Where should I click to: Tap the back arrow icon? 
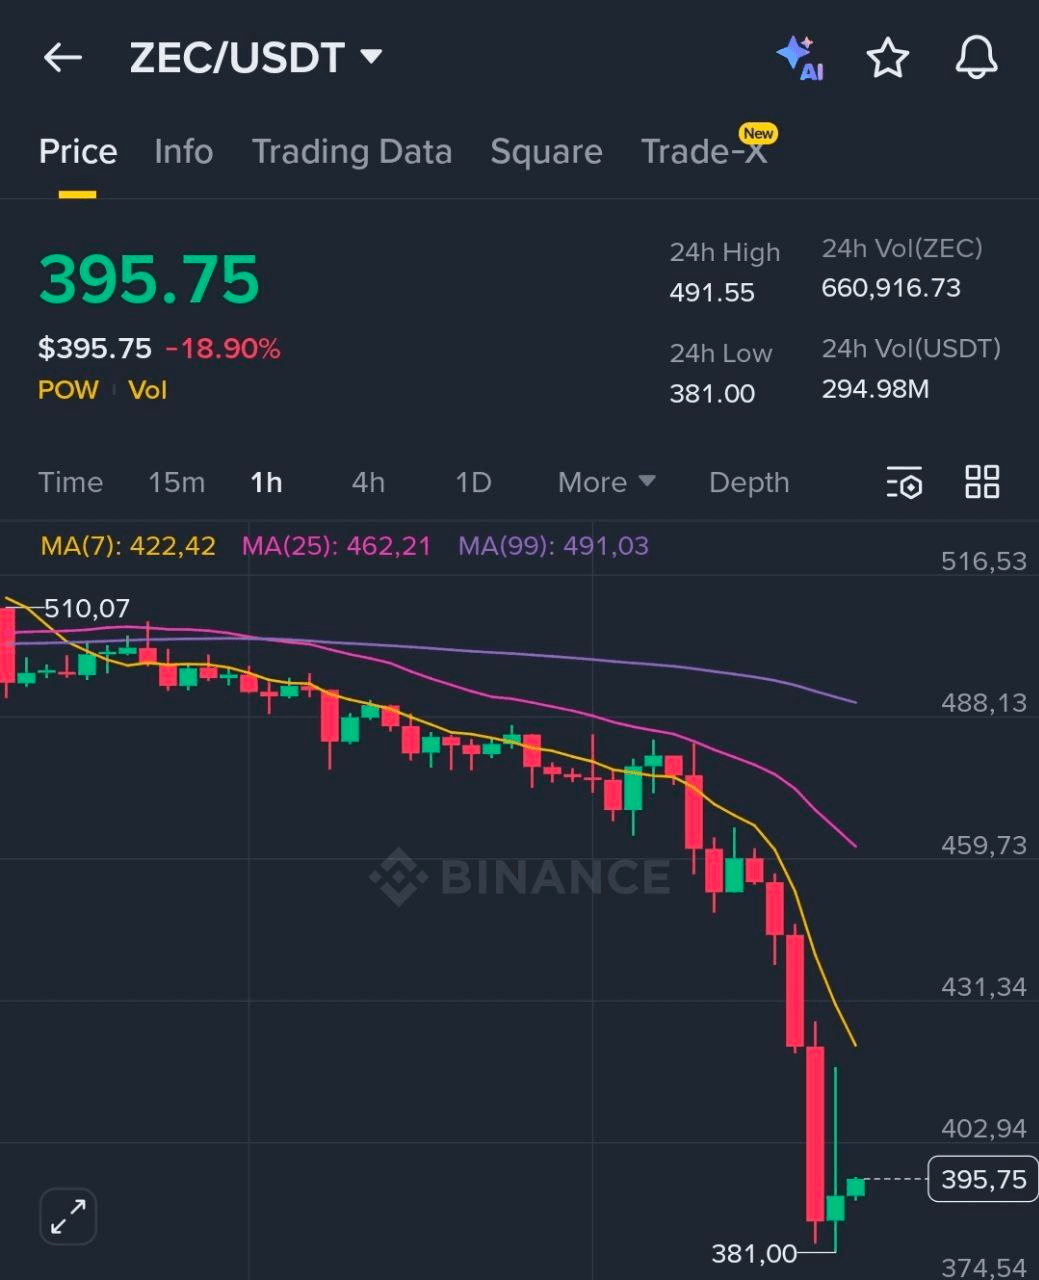coord(62,58)
